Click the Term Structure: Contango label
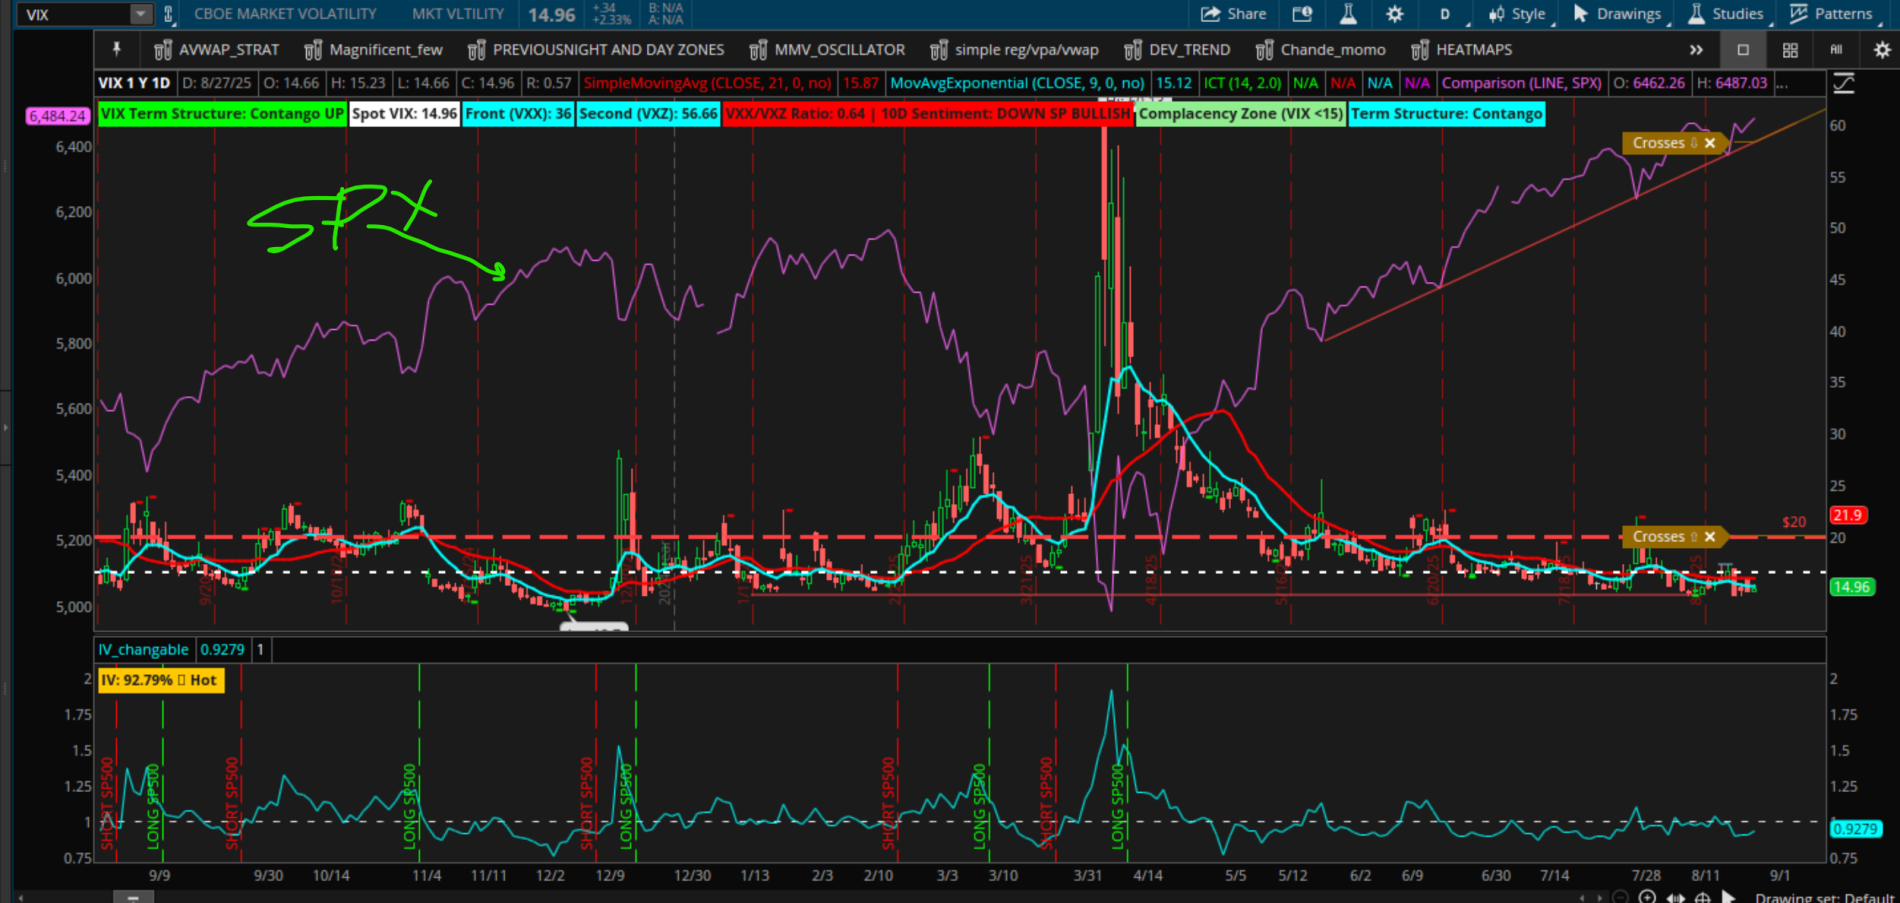This screenshot has width=1900, height=903. tap(1446, 114)
